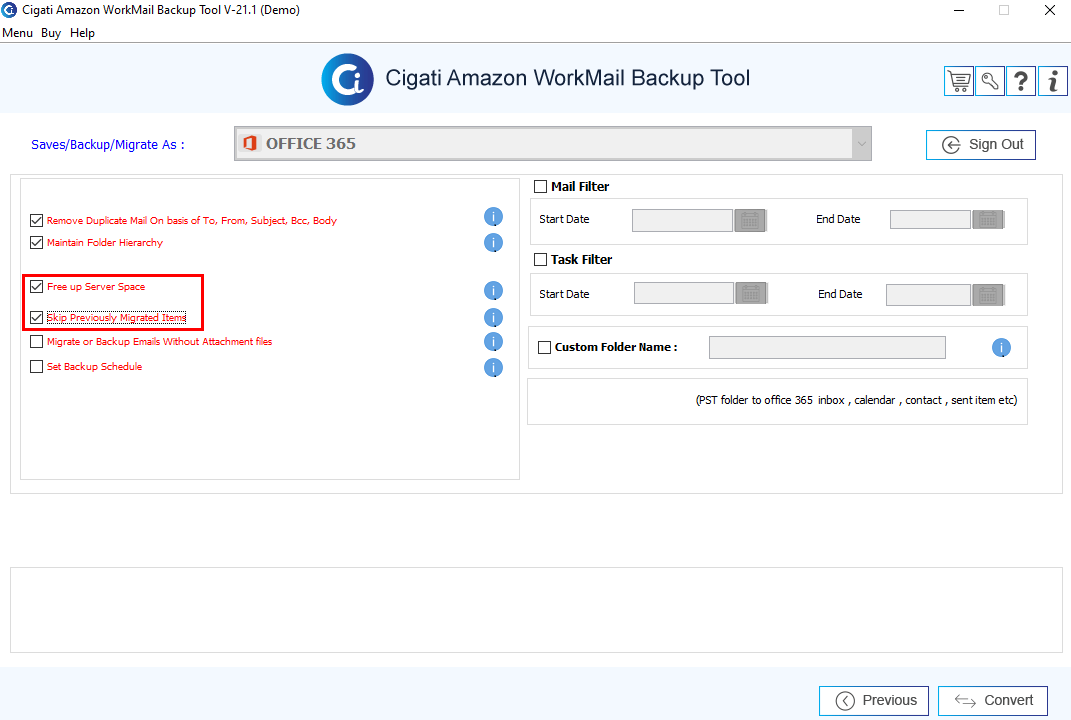This screenshot has height=720, width=1071.
Task: Start migration with the Convert button
Action: tap(992, 701)
